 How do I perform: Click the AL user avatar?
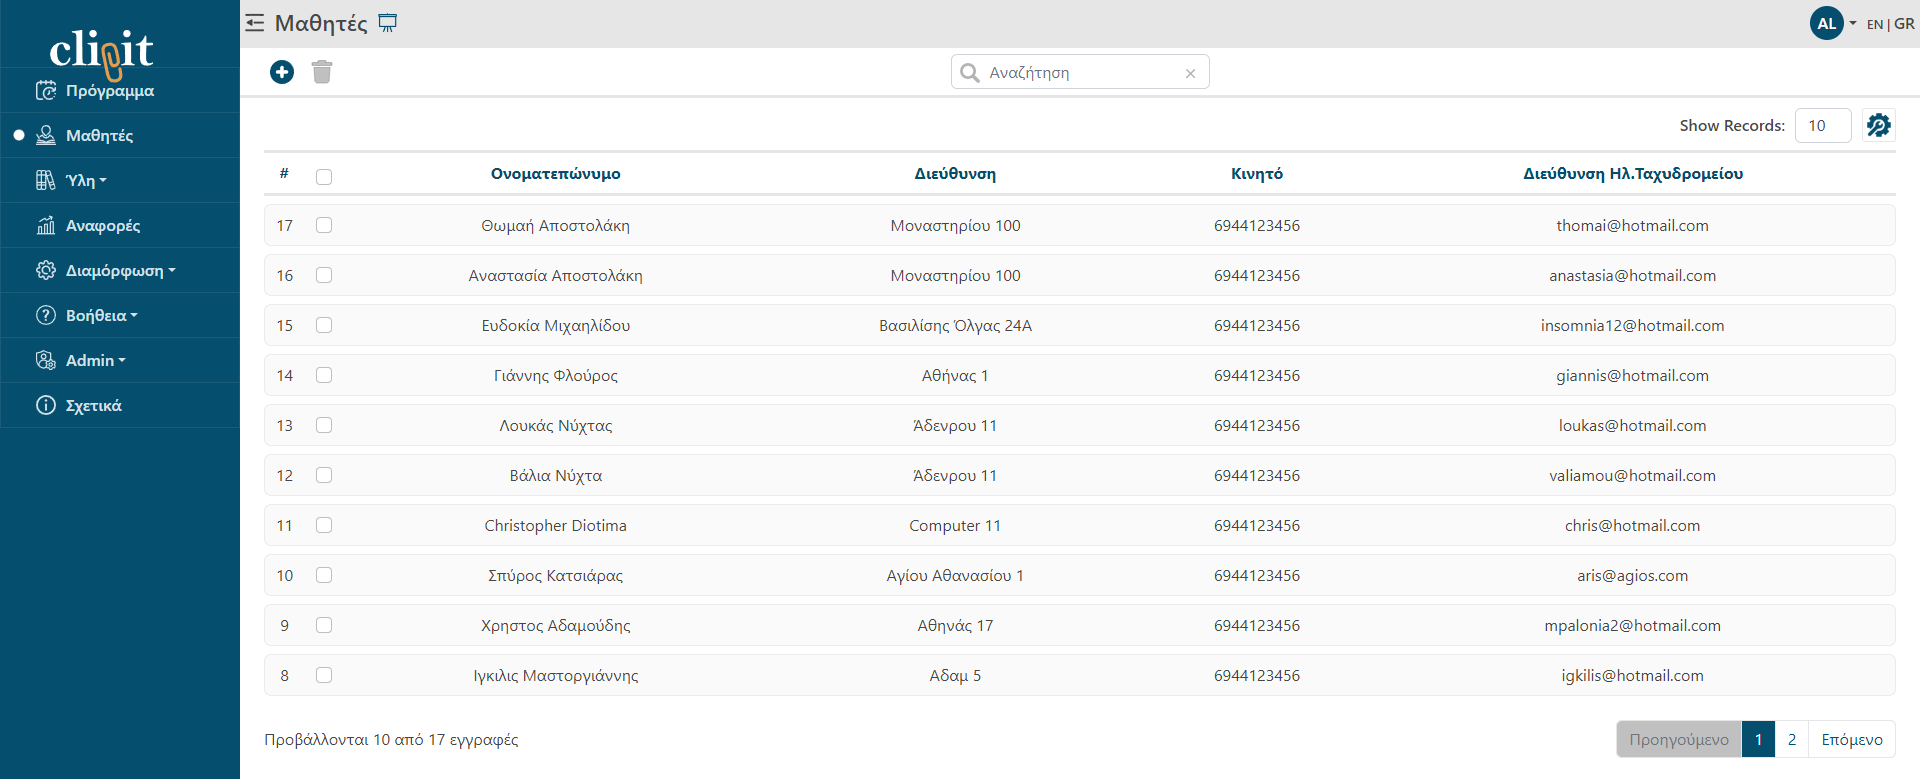pos(1826,23)
